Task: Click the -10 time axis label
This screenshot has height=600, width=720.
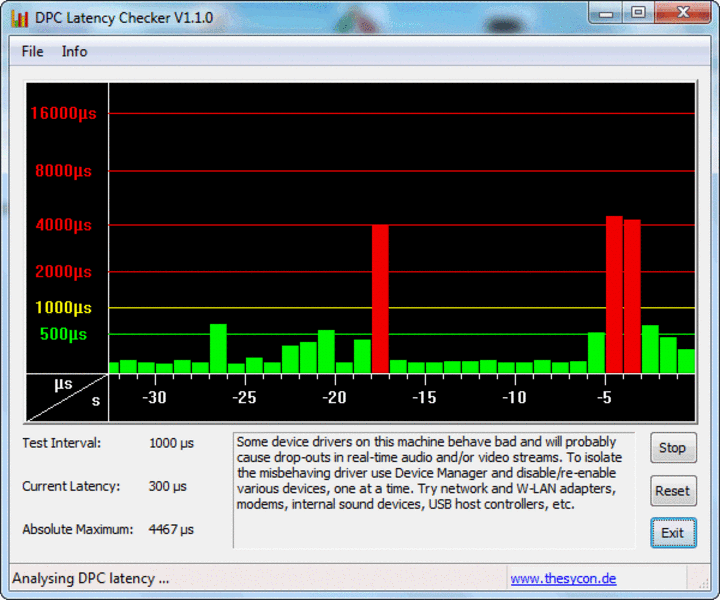Action: pos(514,398)
